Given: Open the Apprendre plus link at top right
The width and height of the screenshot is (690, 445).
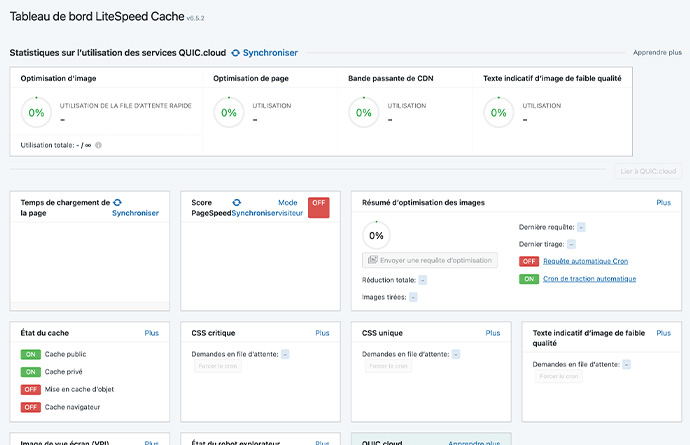Looking at the screenshot, I should pyautogui.click(x=657, y=53).
